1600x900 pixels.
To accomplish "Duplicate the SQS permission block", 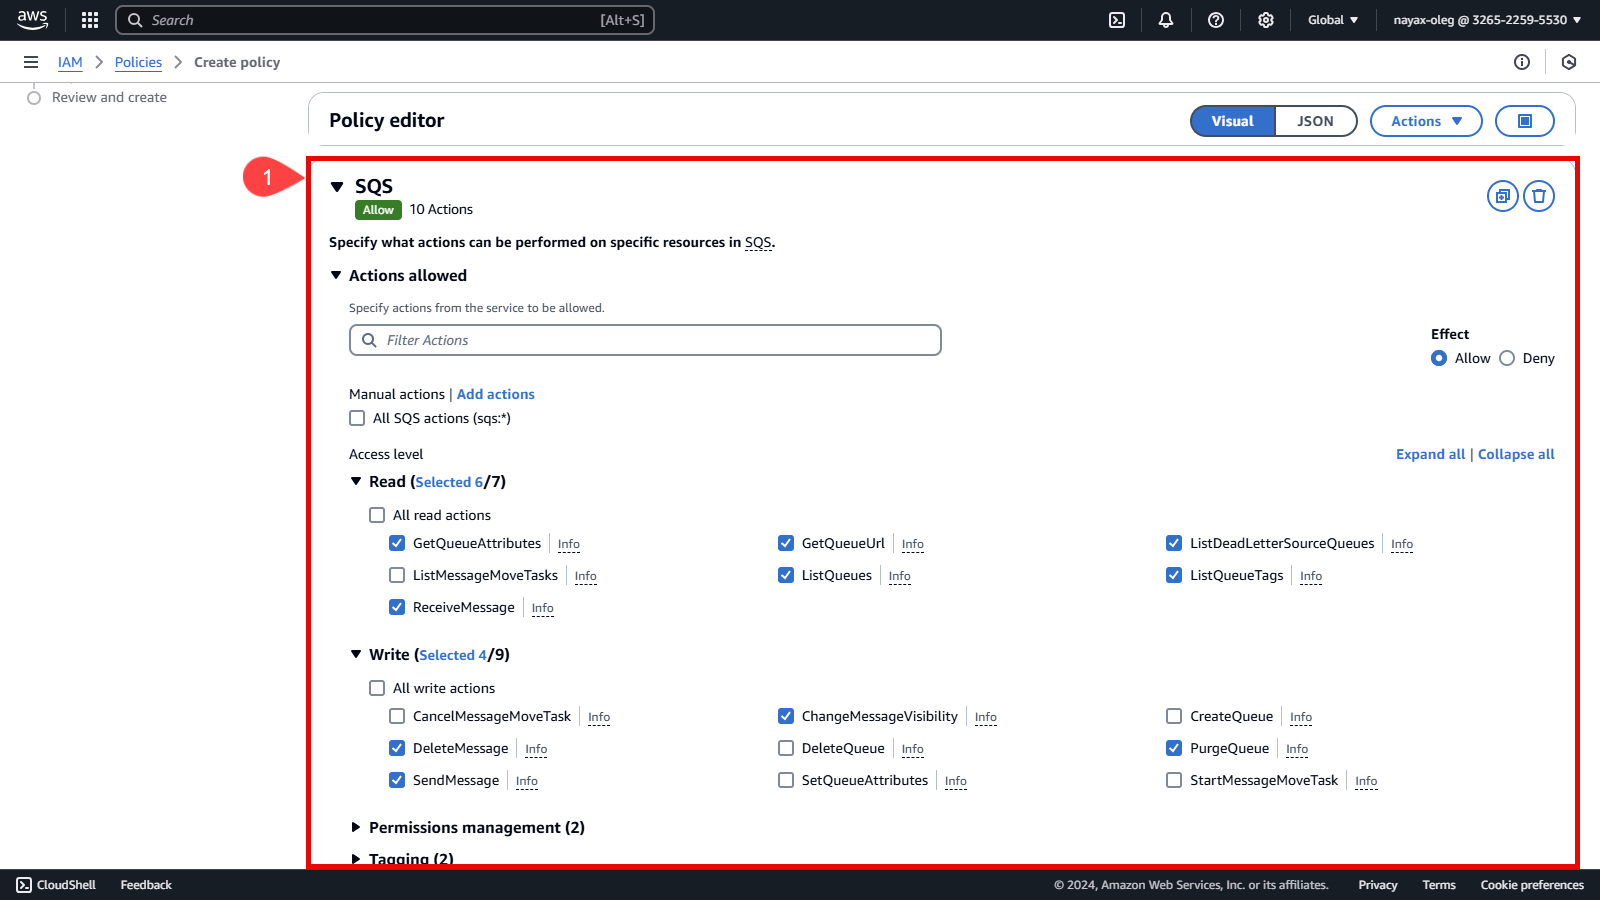I will tap(1503, 196).
